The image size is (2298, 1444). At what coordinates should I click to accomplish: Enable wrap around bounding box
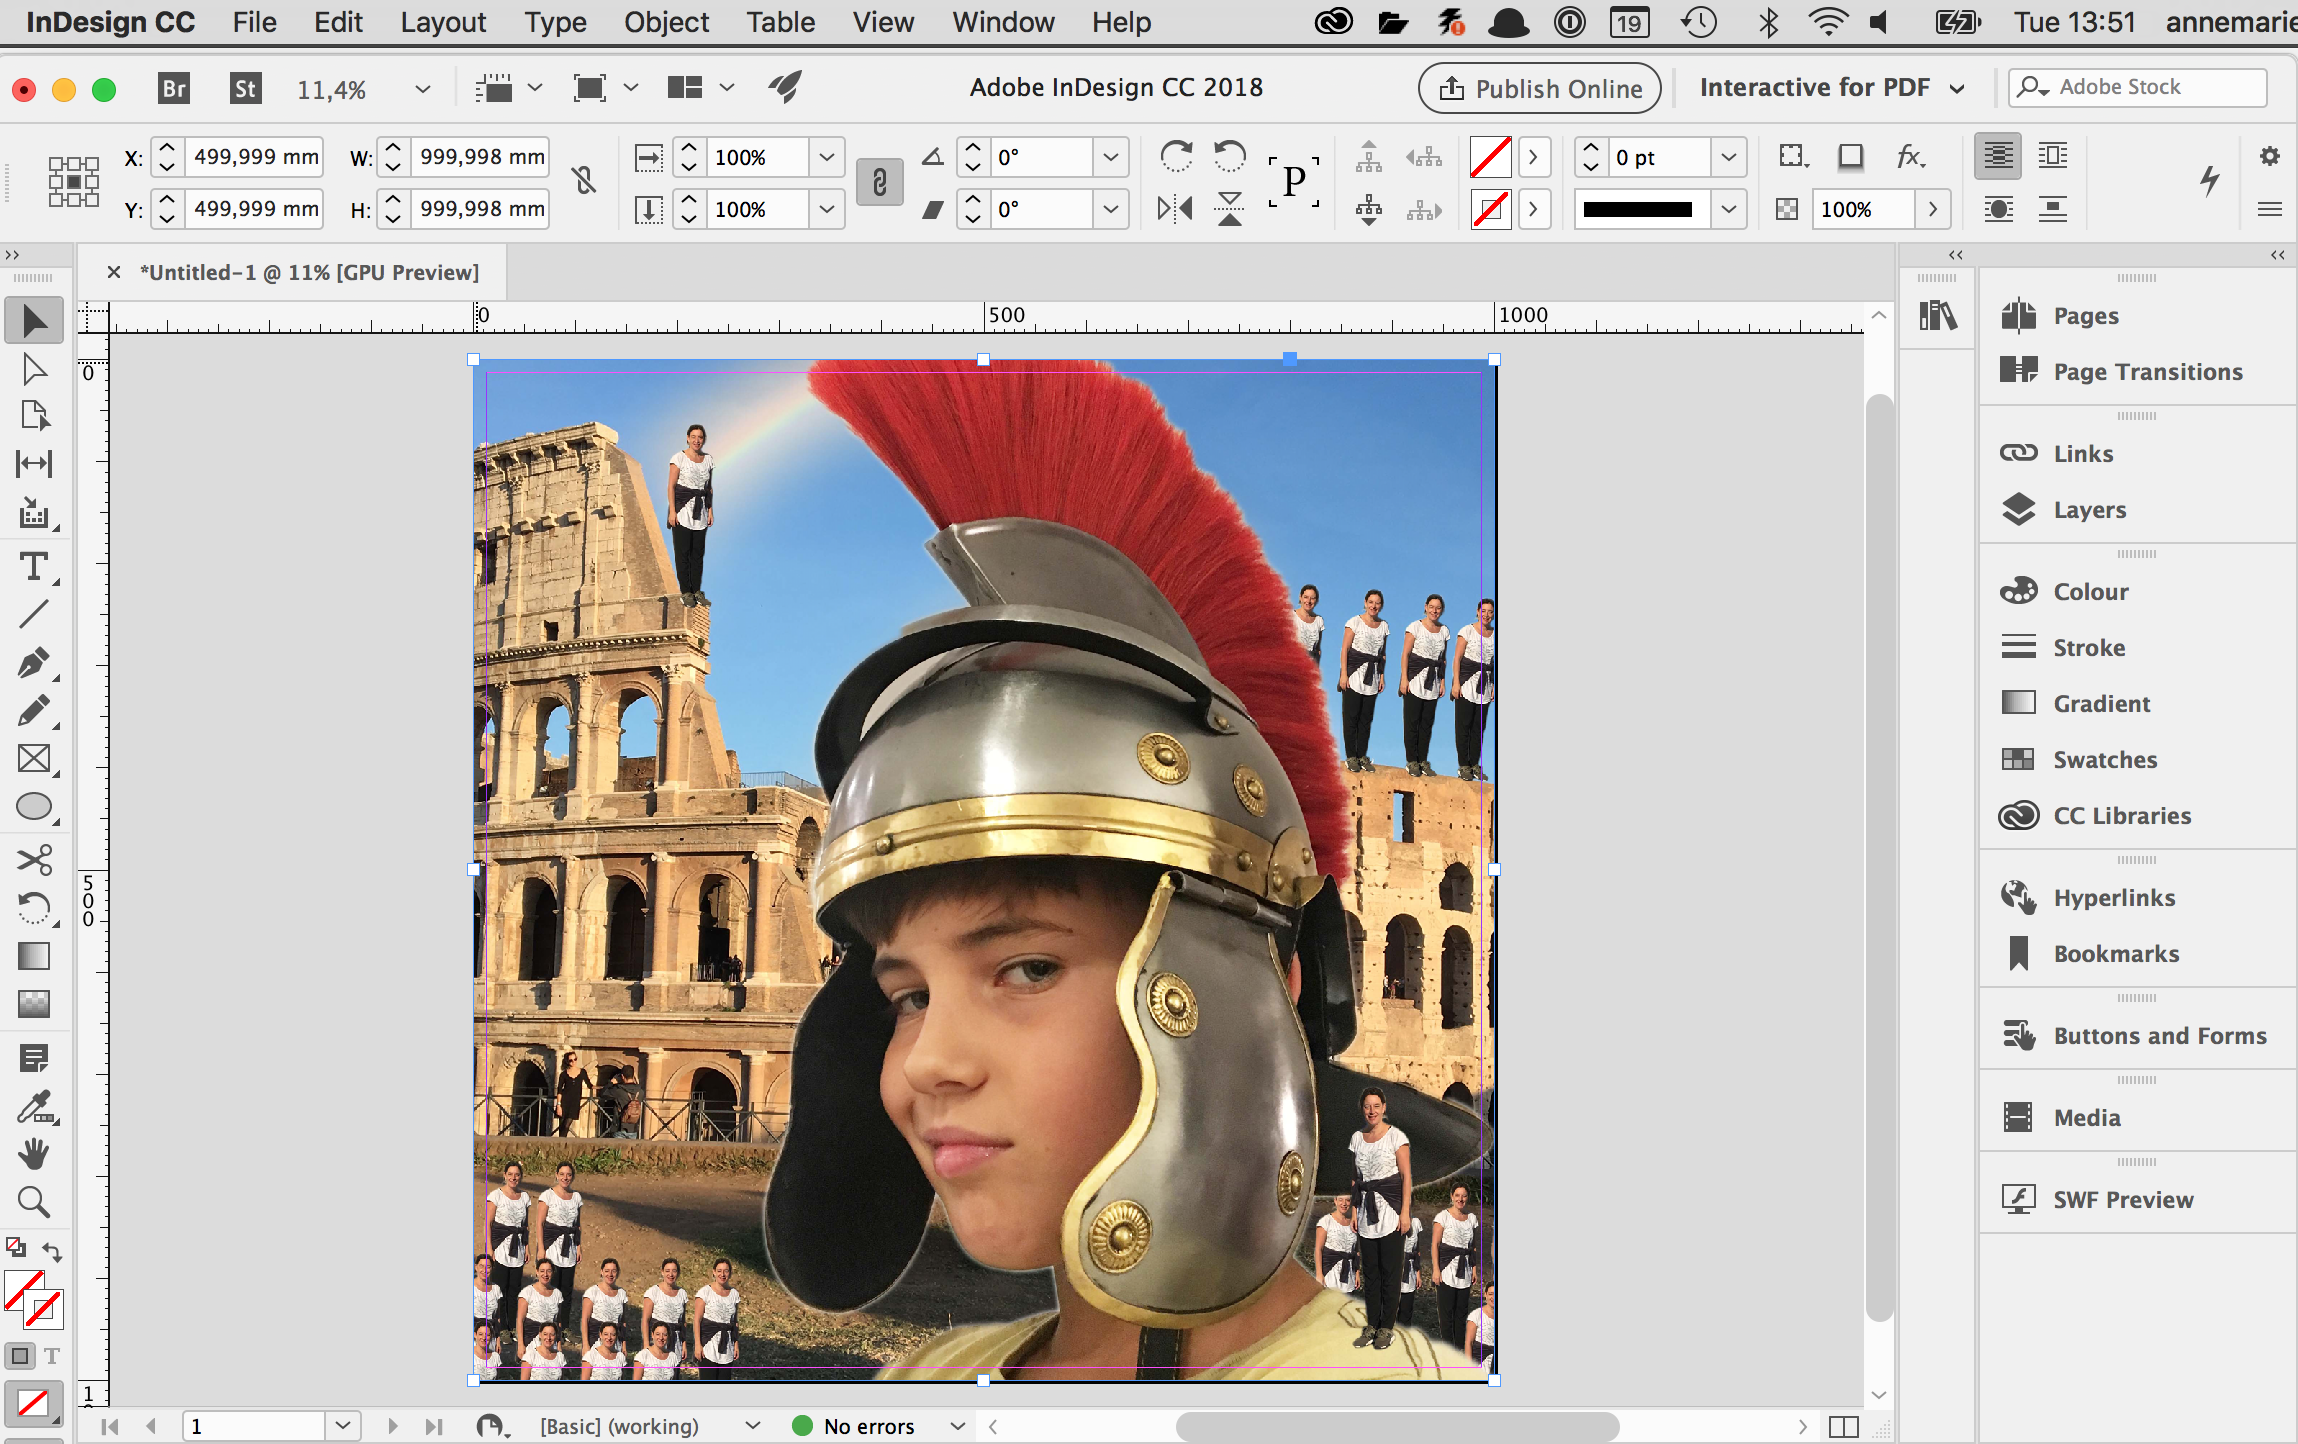pos(2053,156)
